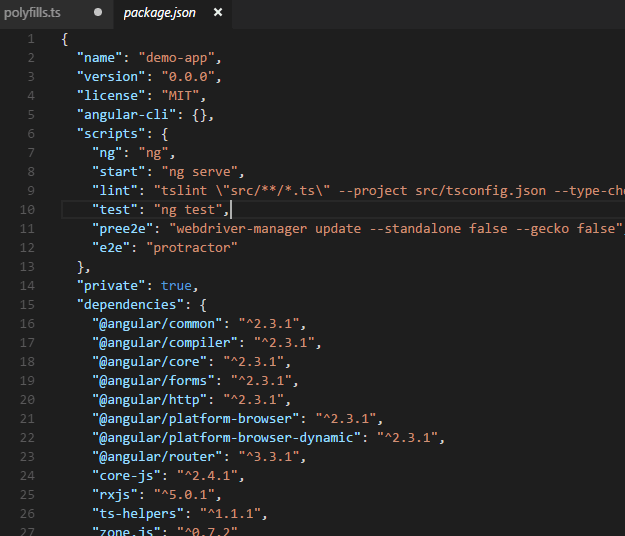Image resolution: width=625 pixels, height=536 pixels.
Task: Click the true value of "private"
Action: click(x=175, y=285)
